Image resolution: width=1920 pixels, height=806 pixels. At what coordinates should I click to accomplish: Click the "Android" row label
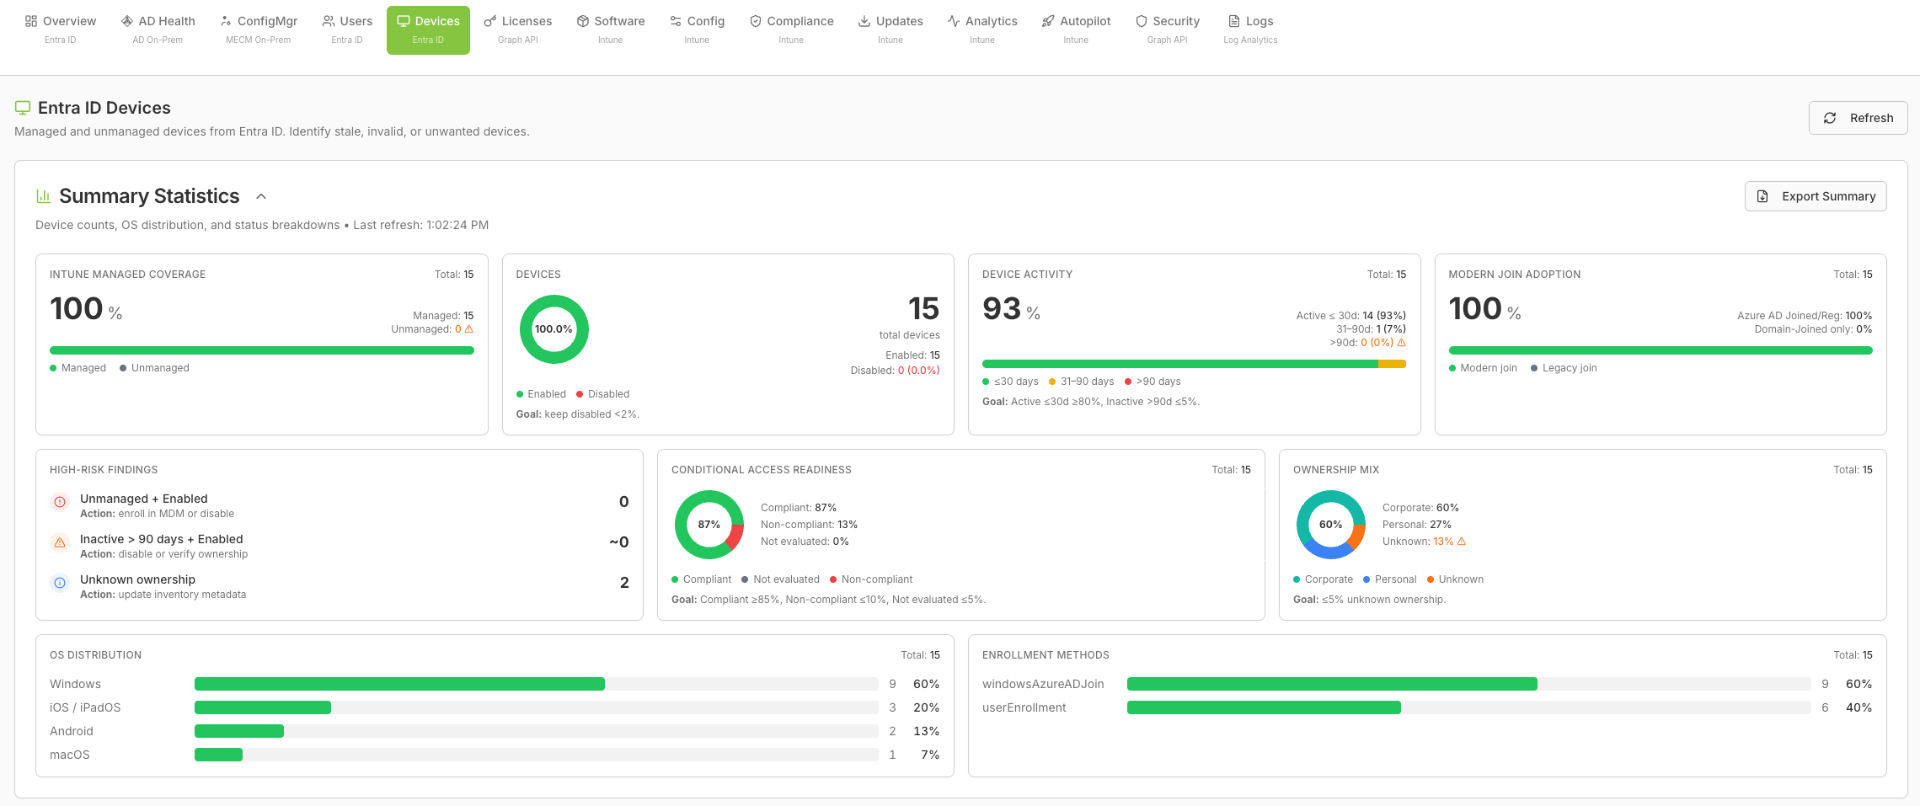[72, 731]
